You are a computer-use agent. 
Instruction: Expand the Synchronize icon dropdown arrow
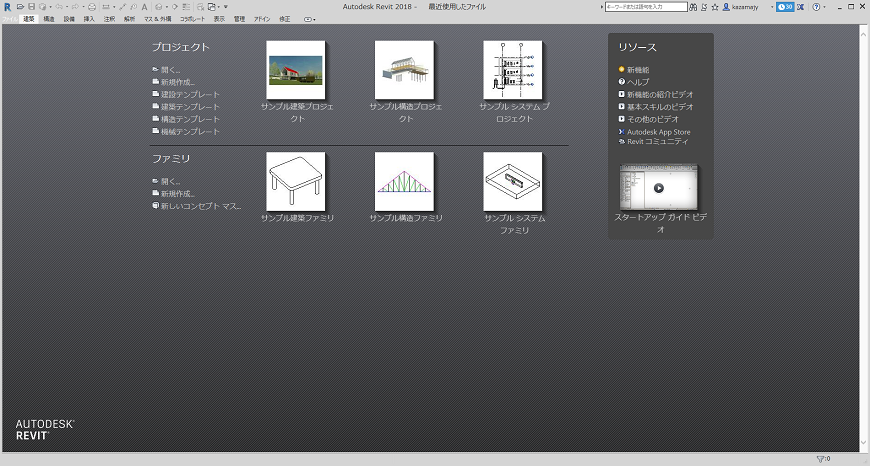point(50,7)
